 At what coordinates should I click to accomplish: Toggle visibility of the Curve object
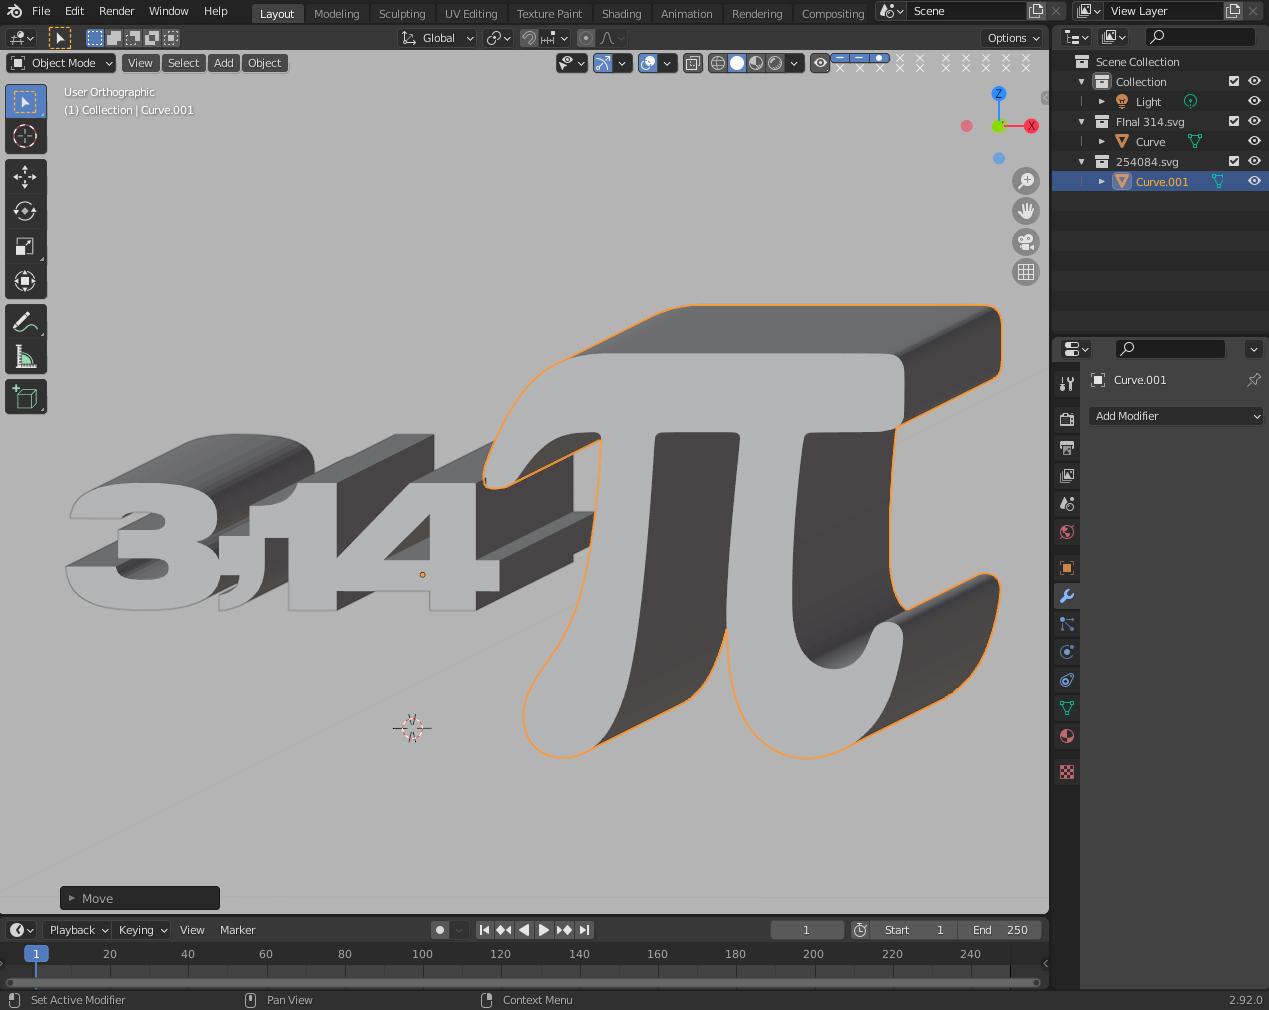coord(1254,141)
